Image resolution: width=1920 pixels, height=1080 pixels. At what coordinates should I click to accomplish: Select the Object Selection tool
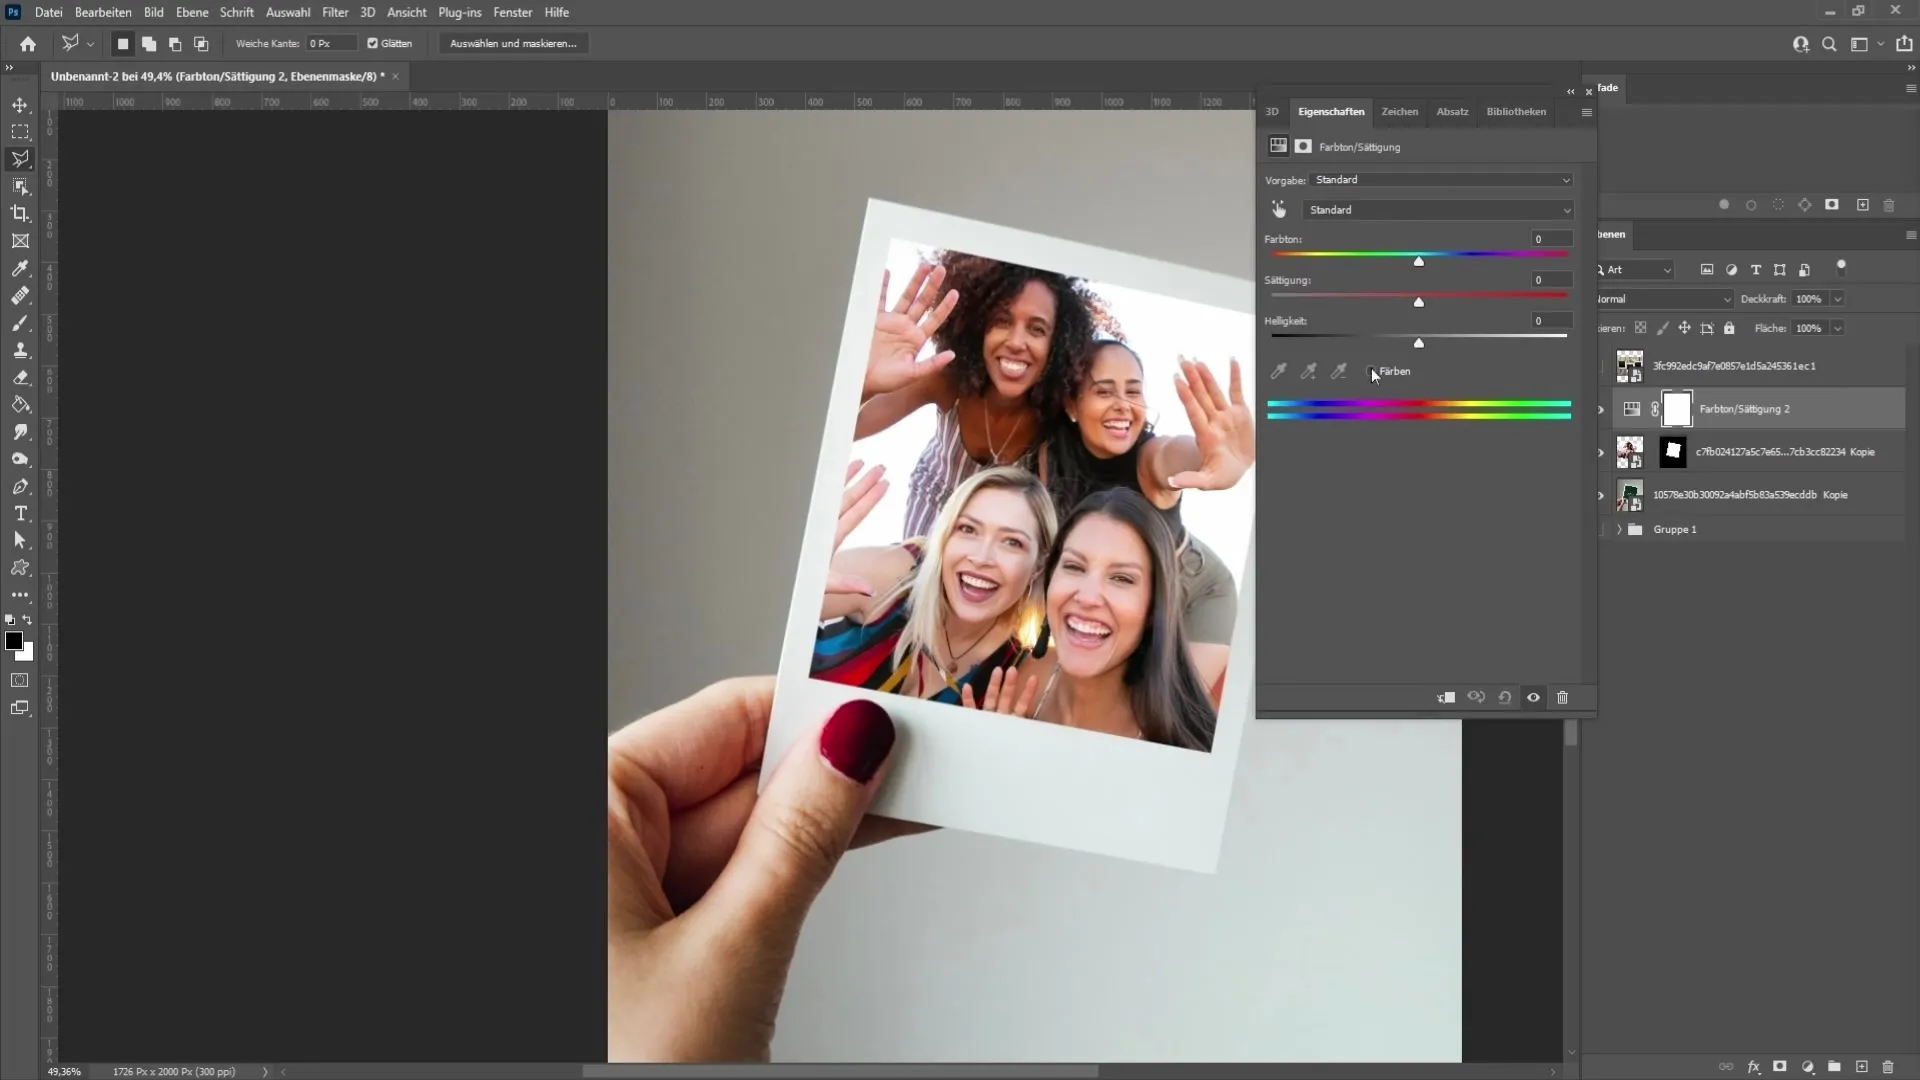20,186
